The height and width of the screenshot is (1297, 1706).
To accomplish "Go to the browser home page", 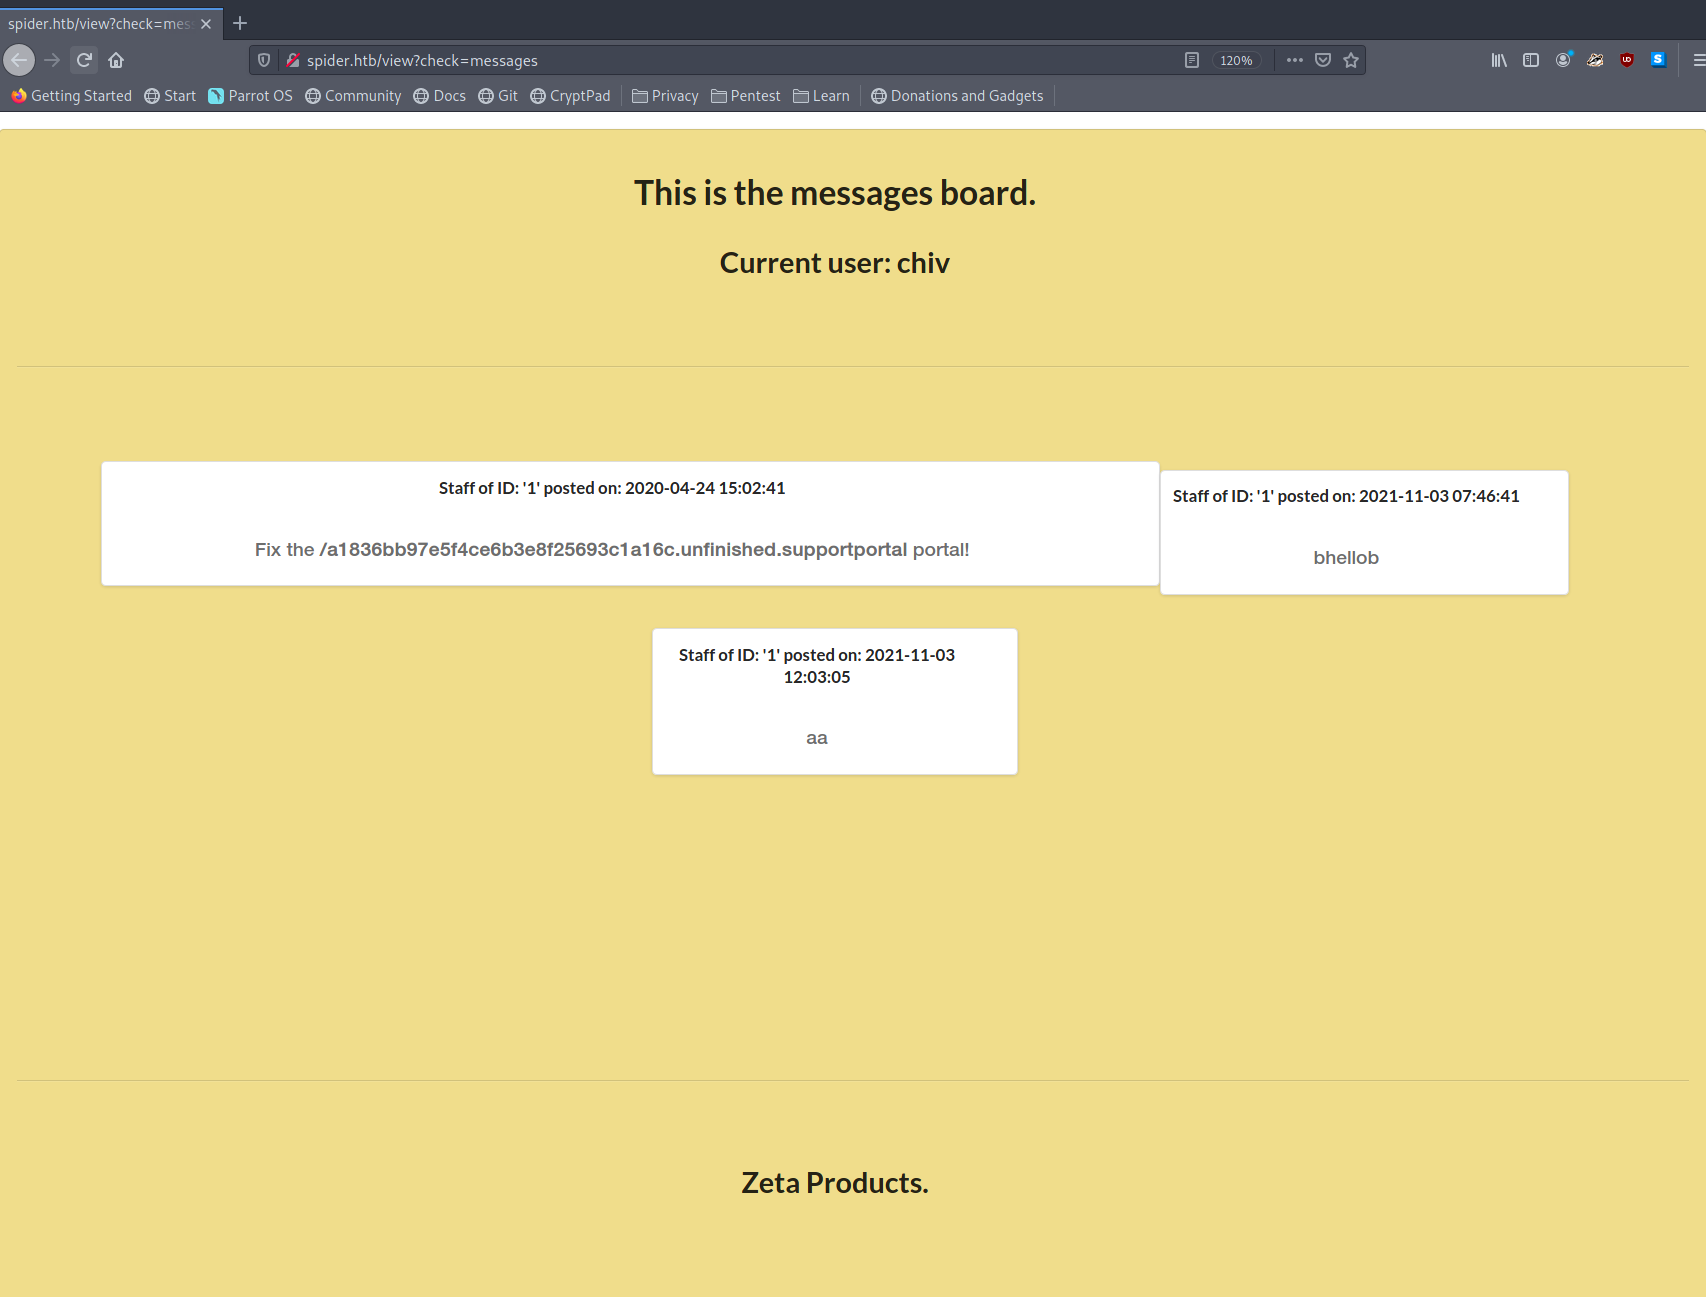I will (116, 60).
